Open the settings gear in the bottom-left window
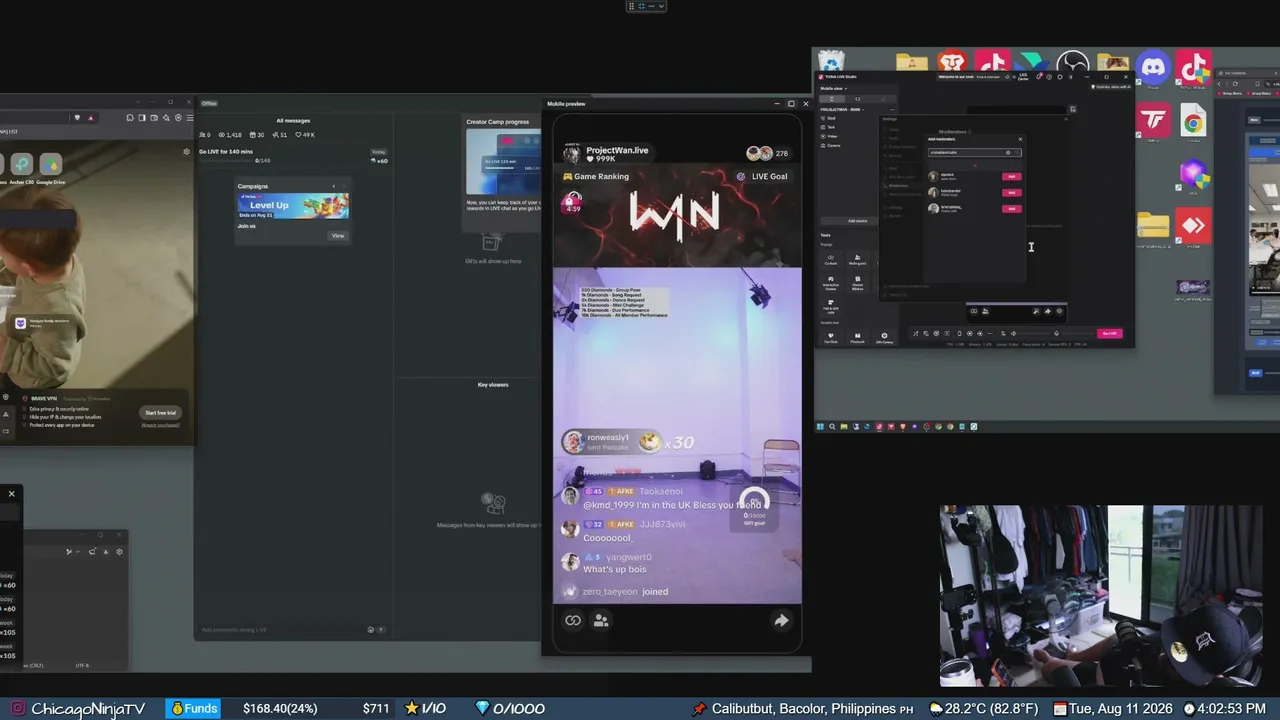 (x=119, y=552)
